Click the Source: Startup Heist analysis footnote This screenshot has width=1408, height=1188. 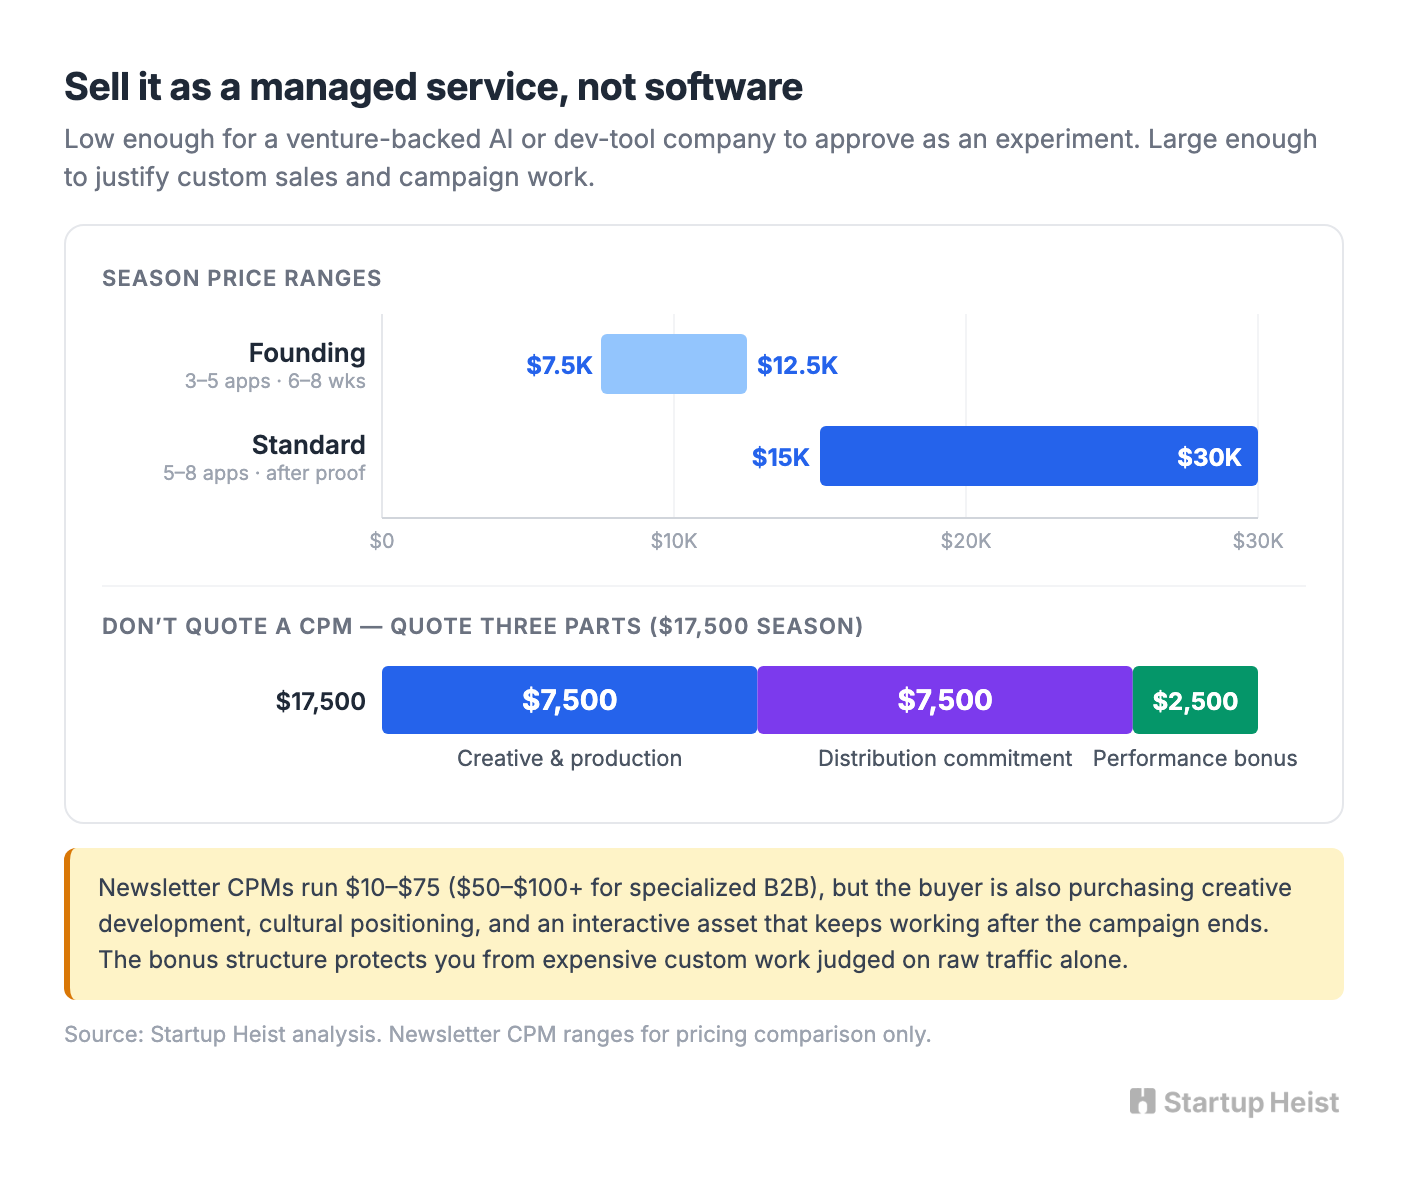click(x=498, y=1034)
